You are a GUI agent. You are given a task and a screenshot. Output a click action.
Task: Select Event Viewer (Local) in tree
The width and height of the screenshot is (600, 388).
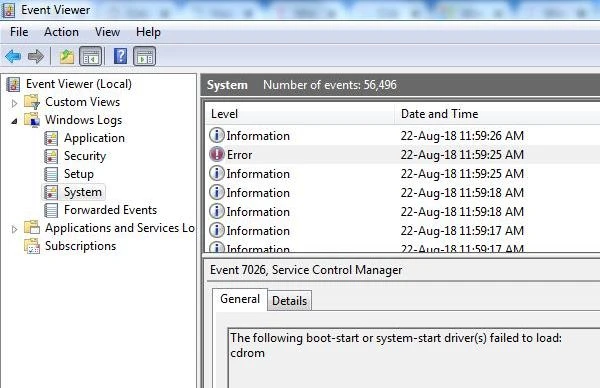[x=79, y=84]
